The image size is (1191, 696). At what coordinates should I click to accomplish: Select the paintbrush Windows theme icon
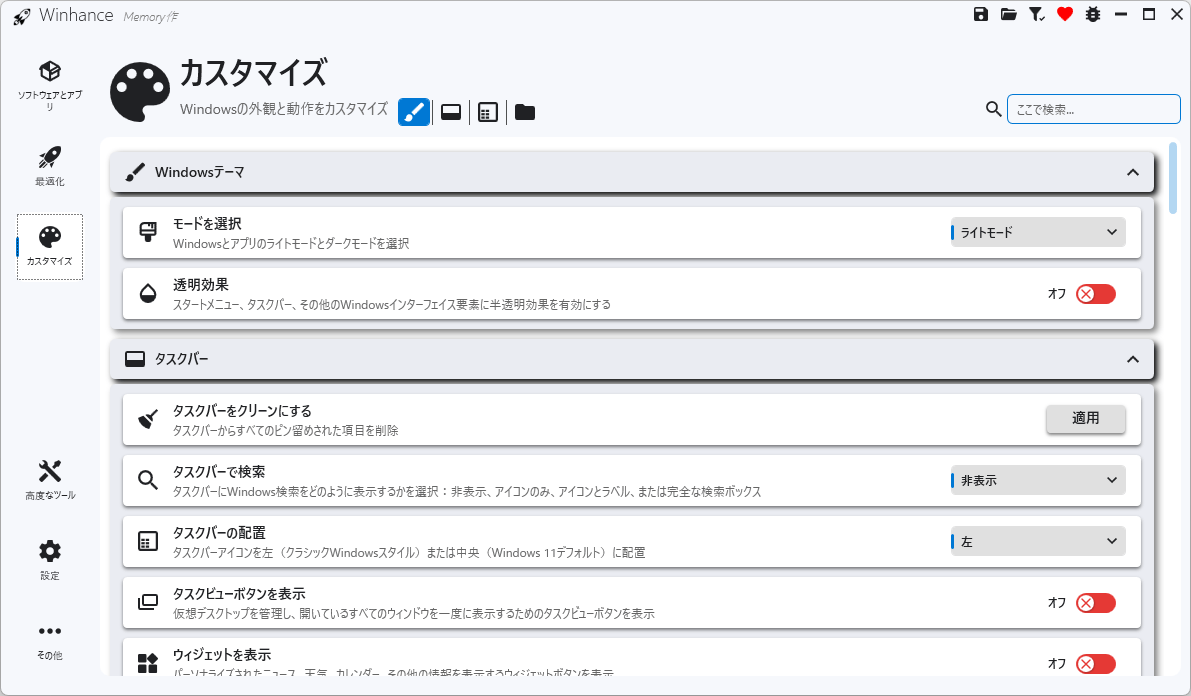point(414,112)
